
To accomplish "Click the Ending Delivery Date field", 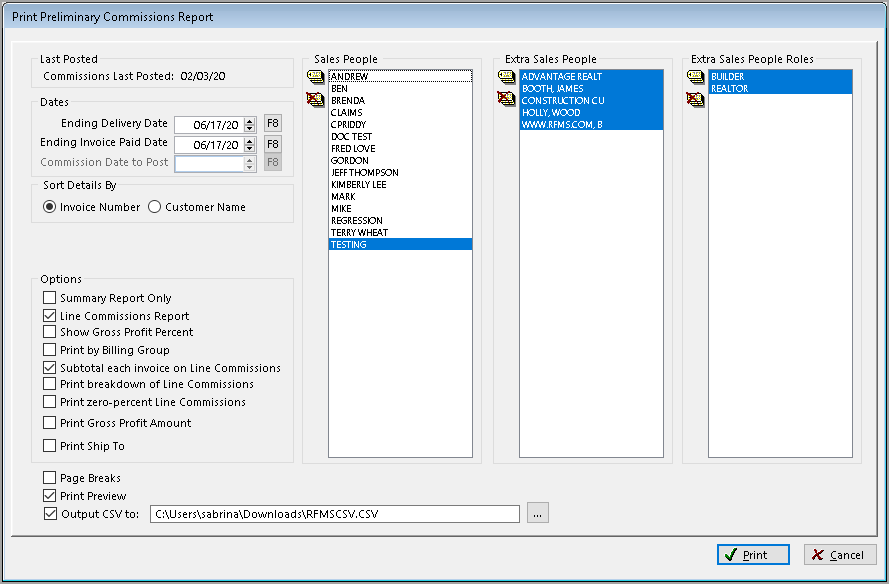I will pos(210,125).
